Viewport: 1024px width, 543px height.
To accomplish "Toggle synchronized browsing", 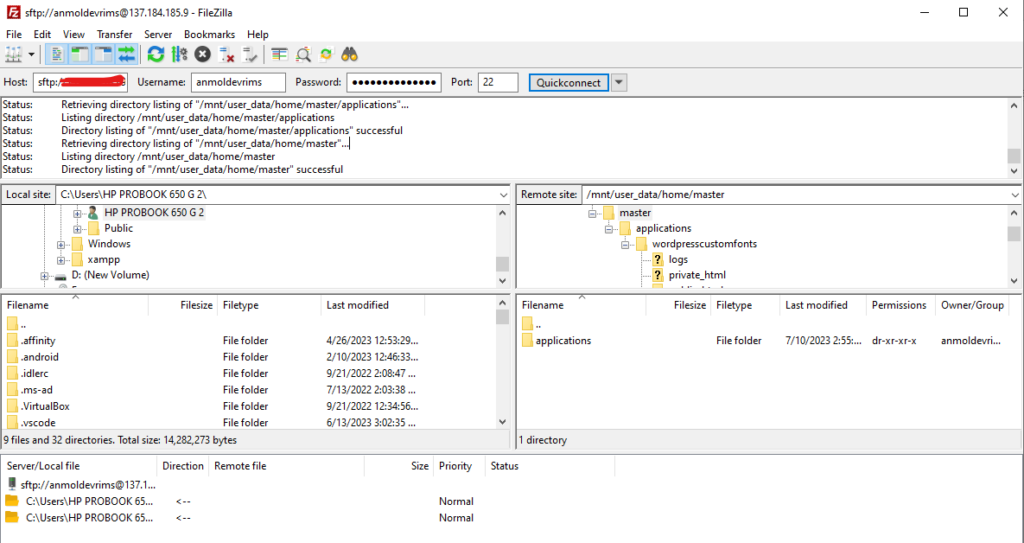I will pyautogui.click(x=326, y=55).
